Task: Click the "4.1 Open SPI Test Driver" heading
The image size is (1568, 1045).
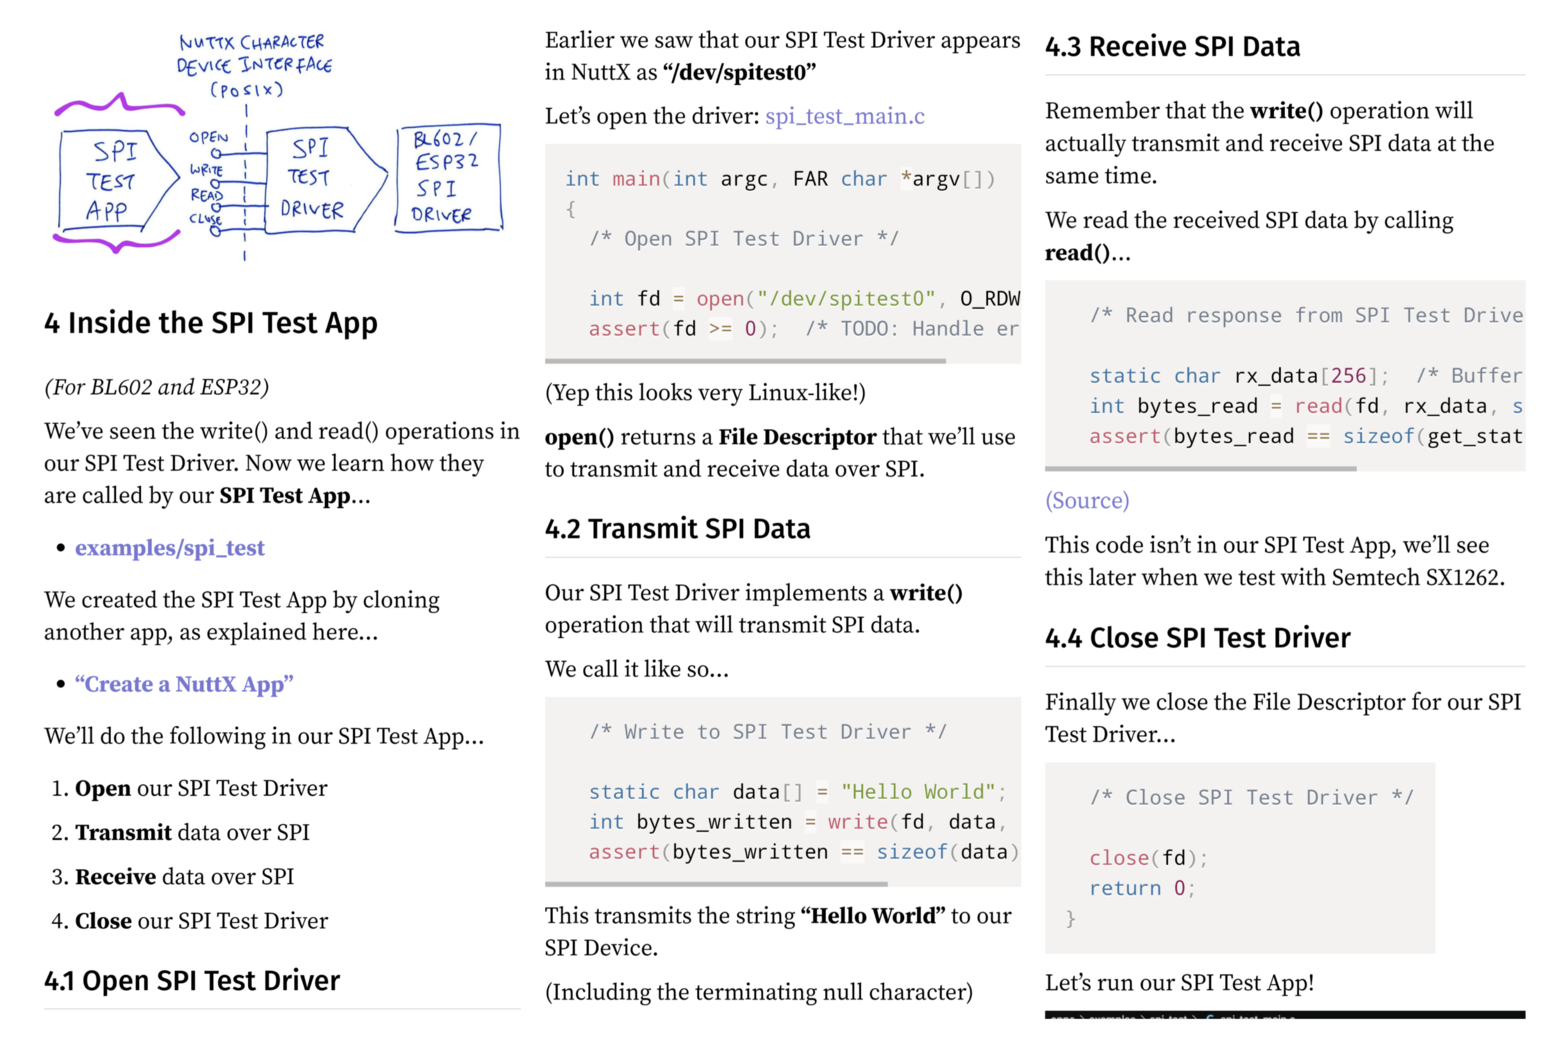Action: click(192, 981)
